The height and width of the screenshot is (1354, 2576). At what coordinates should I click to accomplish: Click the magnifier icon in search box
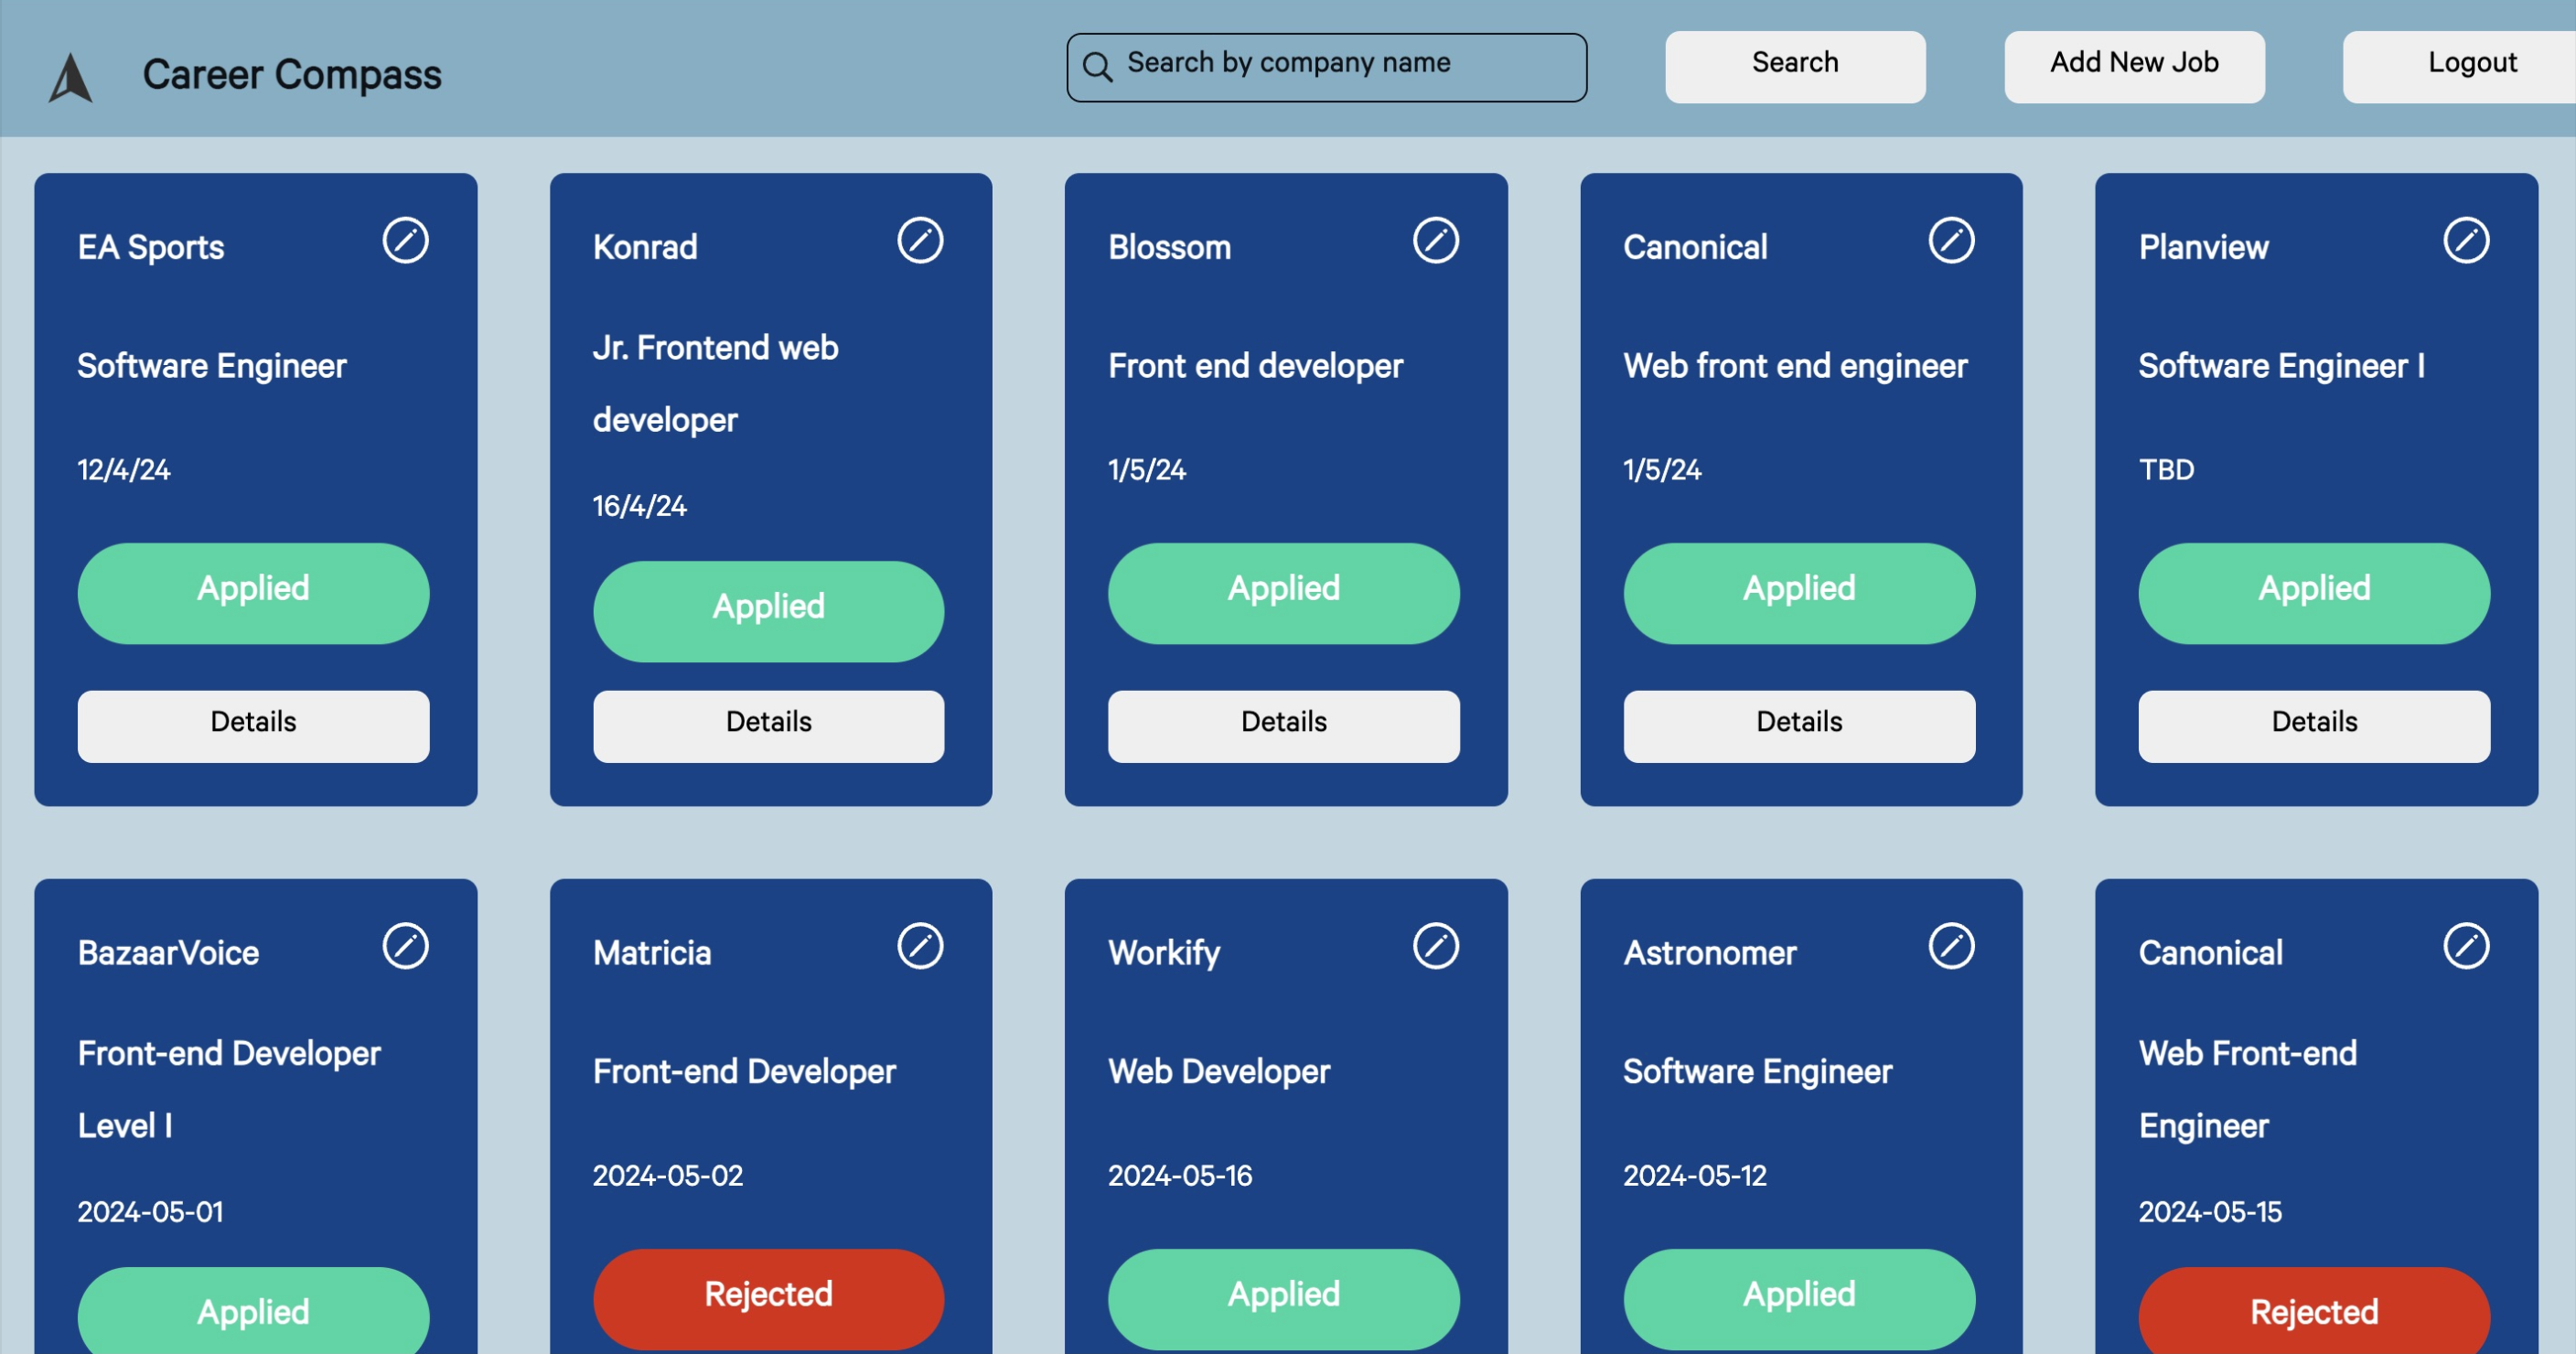point(1097,67)
